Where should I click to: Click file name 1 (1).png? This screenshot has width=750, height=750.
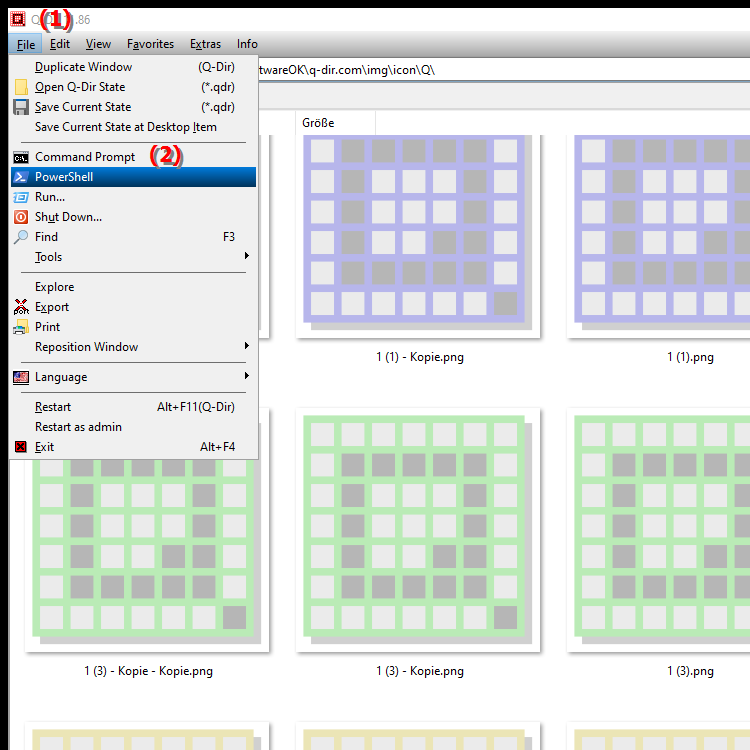point(690,357)
